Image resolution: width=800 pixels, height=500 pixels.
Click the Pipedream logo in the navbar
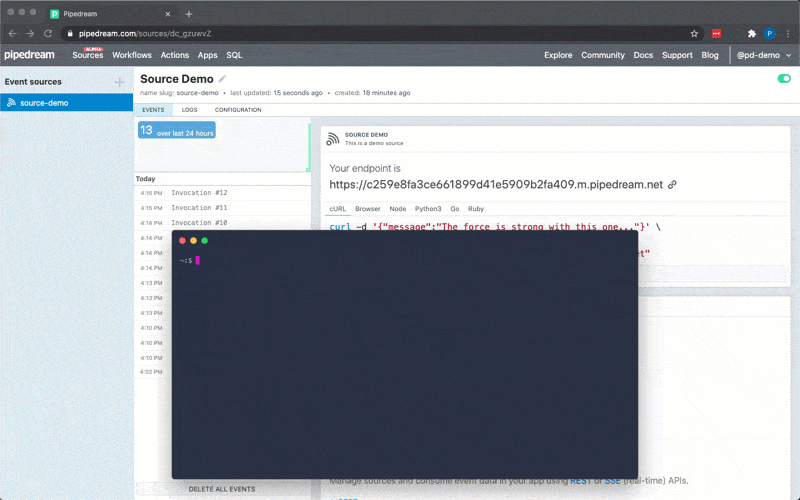(29, 55)
